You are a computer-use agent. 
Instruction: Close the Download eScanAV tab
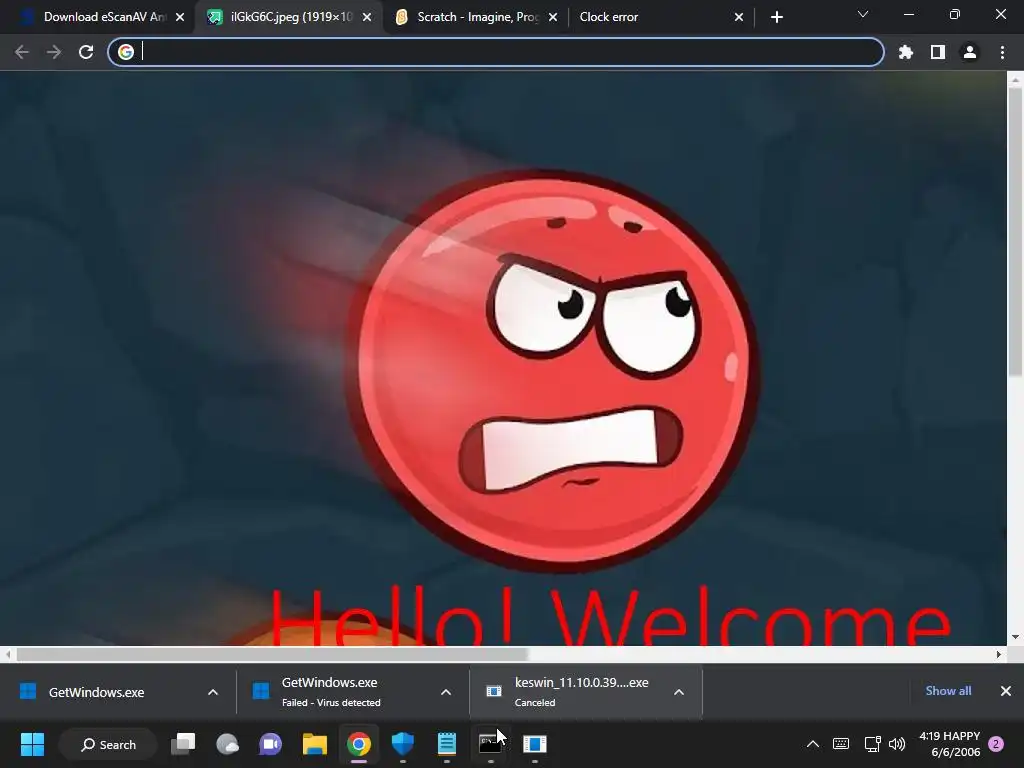pyautogui.click(x=180, y=18)
